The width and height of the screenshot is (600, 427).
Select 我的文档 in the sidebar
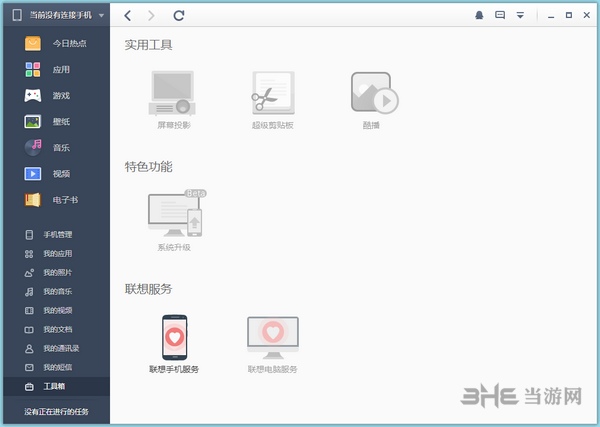(x=57, y=329)
